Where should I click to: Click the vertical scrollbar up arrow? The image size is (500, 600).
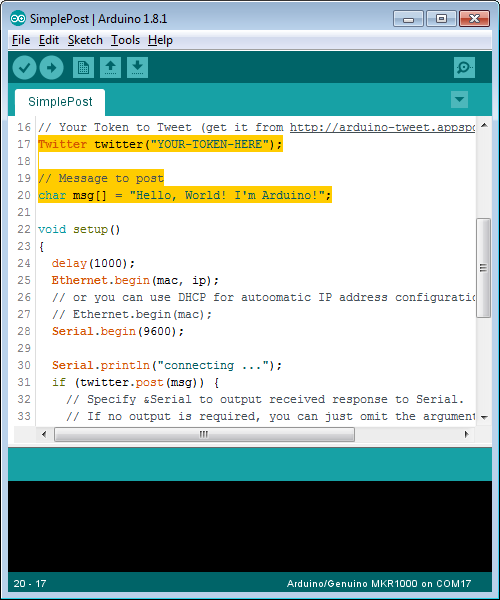click(484, 125)
